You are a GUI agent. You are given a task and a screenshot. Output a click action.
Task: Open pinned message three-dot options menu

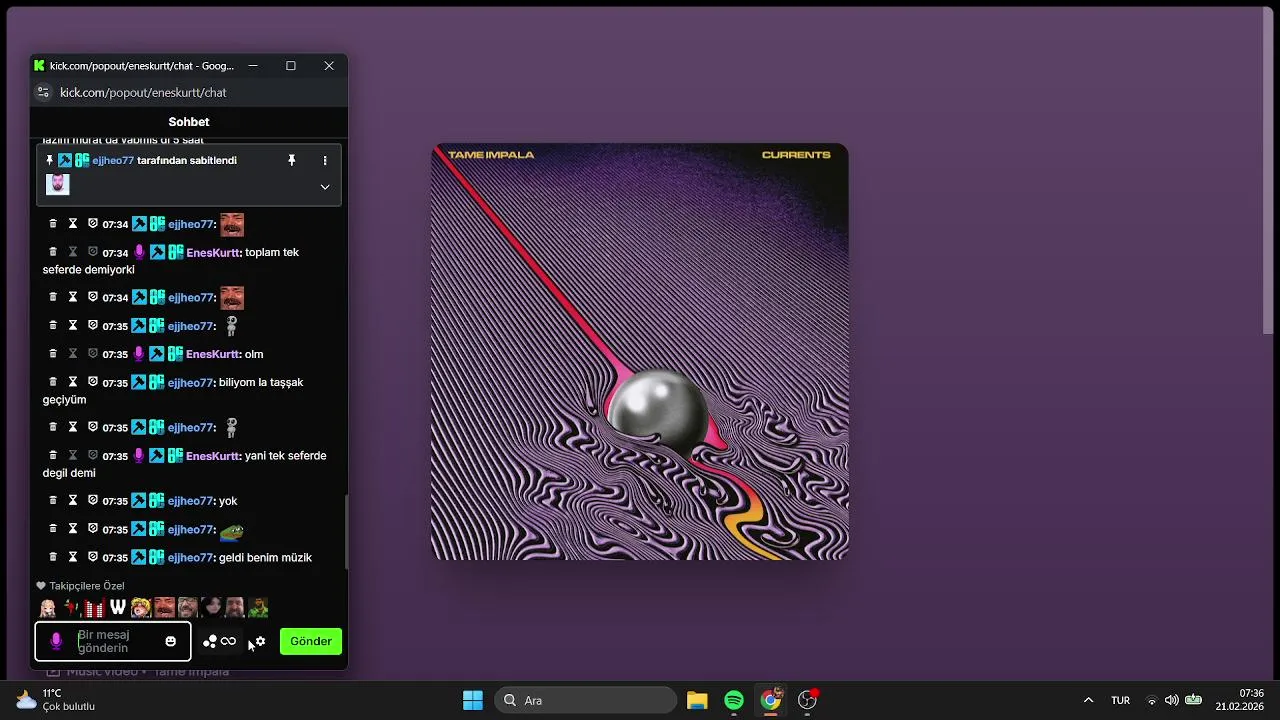[324, 160]
